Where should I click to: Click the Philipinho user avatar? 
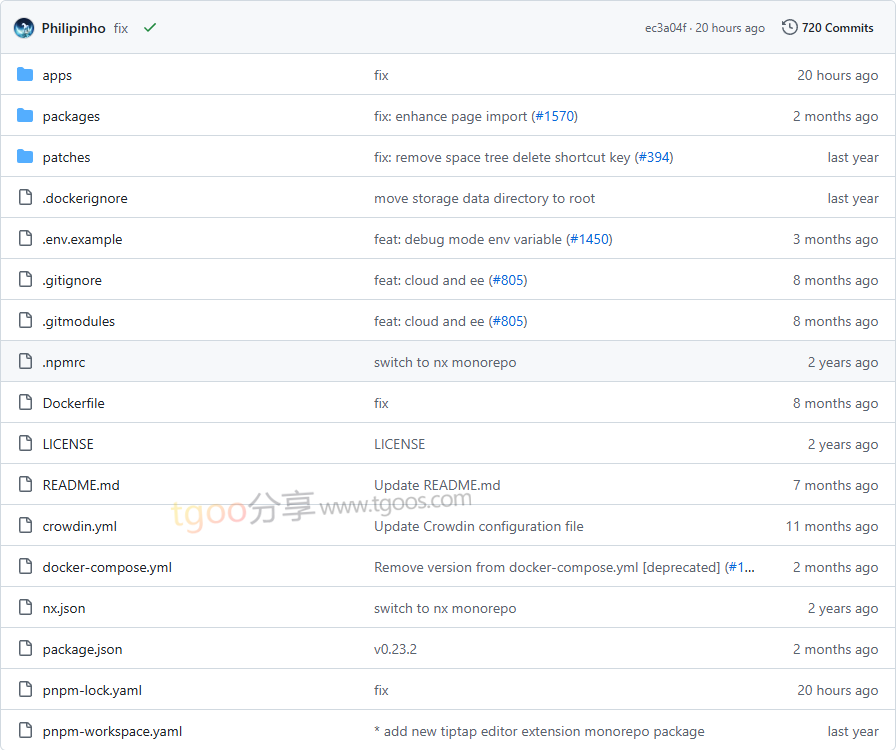click(x=24, y=28)
